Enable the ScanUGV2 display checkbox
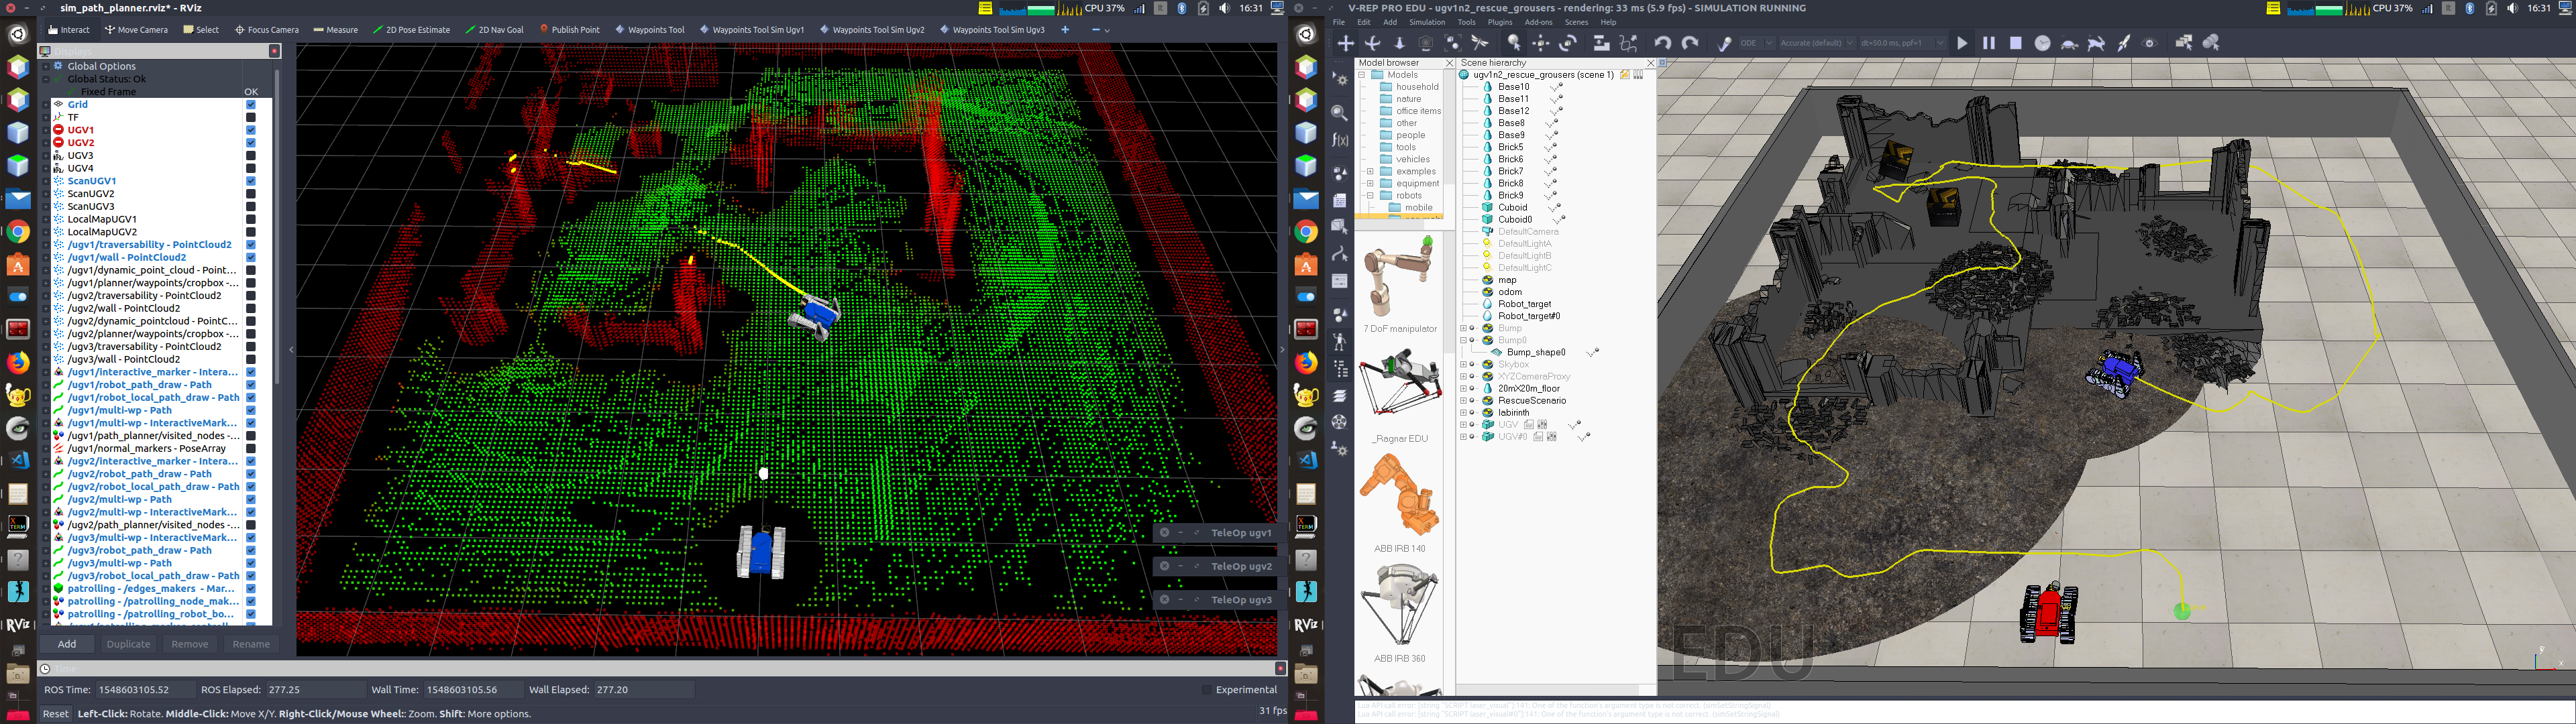Viewport: 2576px width, 724px height. click(251, 194)
